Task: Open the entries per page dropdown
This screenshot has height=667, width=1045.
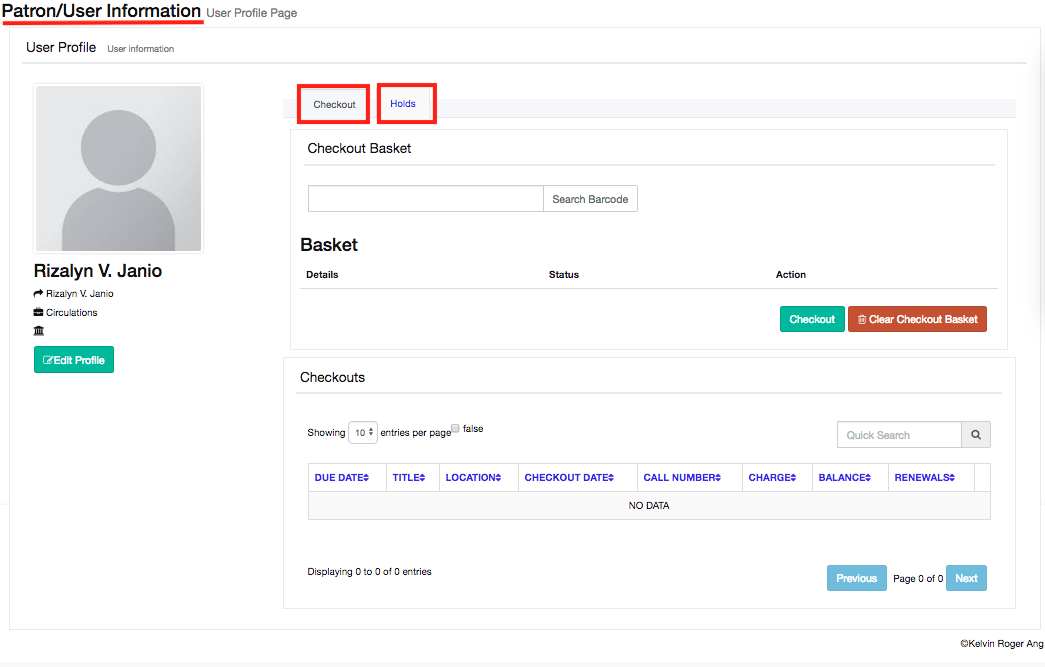Action: 363,433
